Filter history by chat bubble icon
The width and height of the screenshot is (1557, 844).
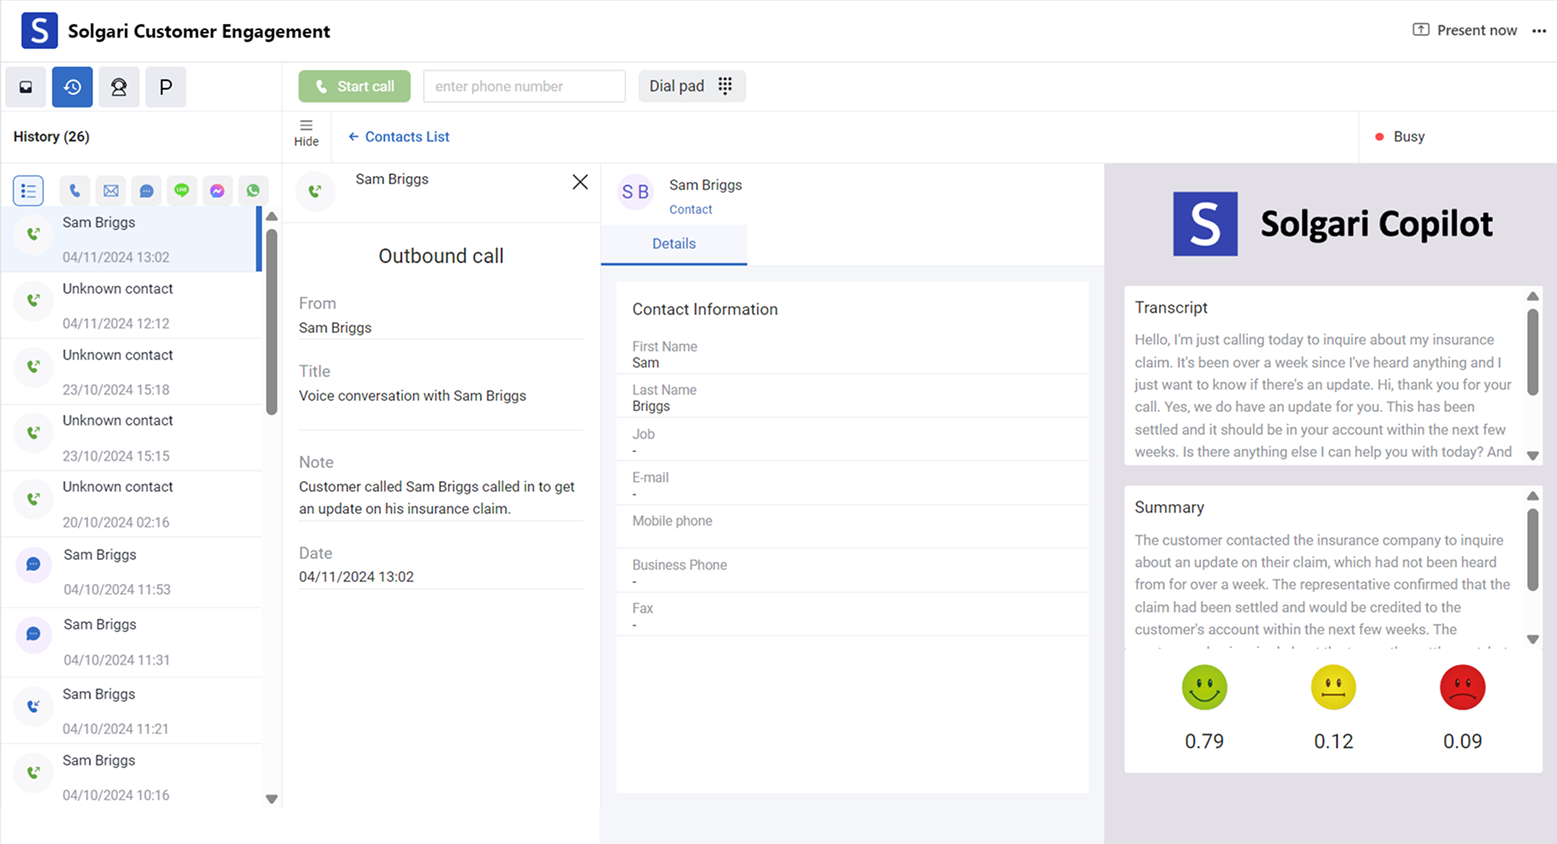tap(146, 190)
